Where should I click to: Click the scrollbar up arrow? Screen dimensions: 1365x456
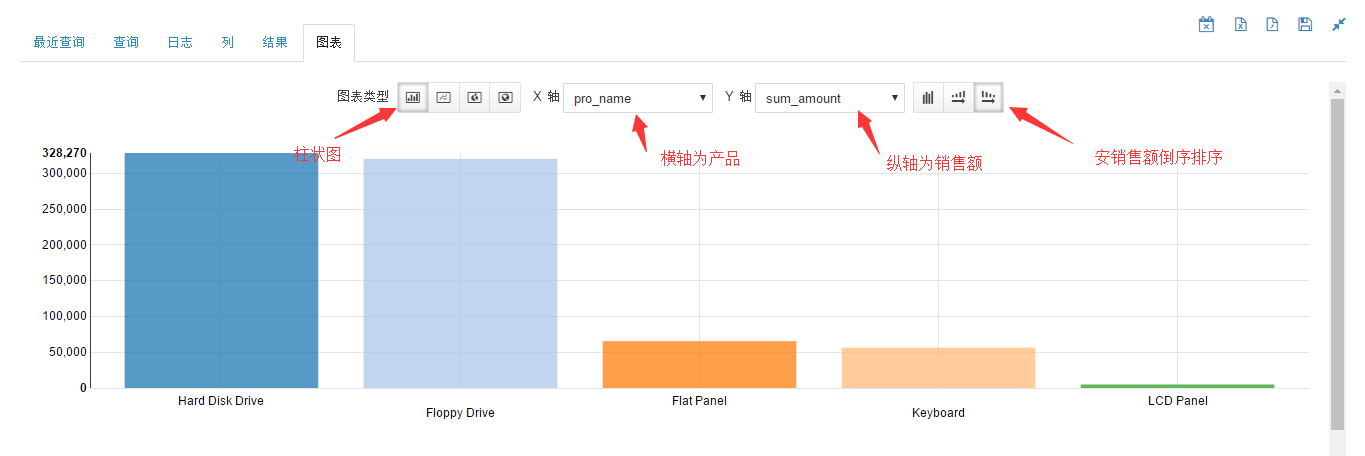tap(1338, 91)
